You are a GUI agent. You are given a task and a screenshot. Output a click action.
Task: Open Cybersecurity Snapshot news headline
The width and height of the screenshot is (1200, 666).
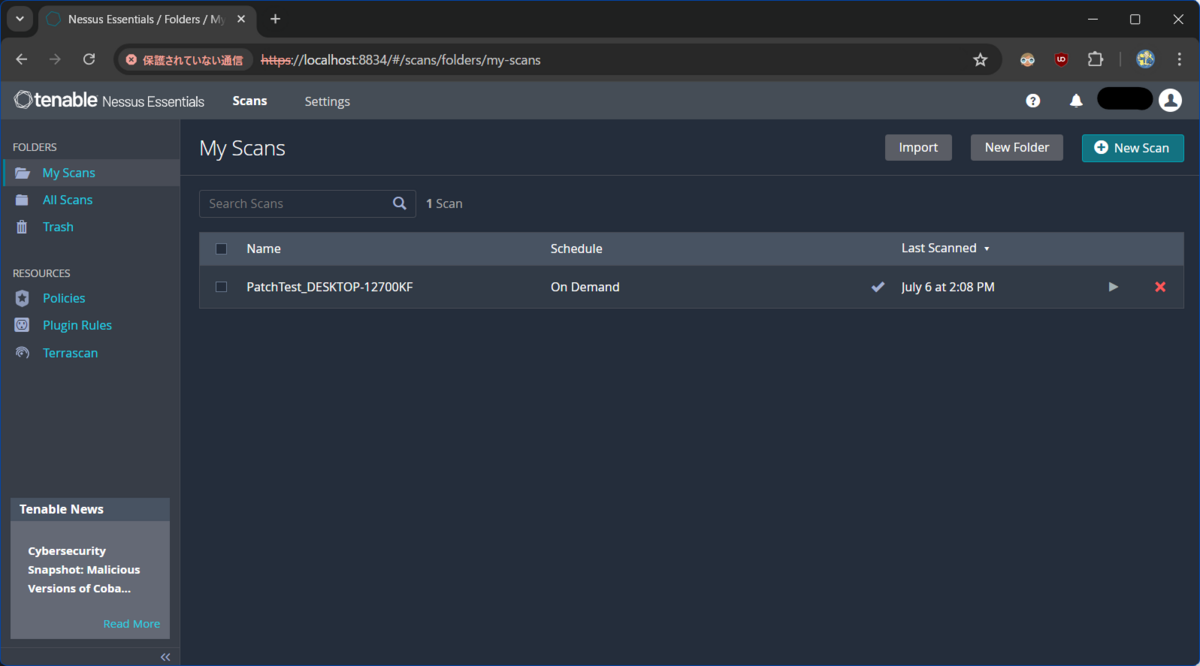click(84, 570)
